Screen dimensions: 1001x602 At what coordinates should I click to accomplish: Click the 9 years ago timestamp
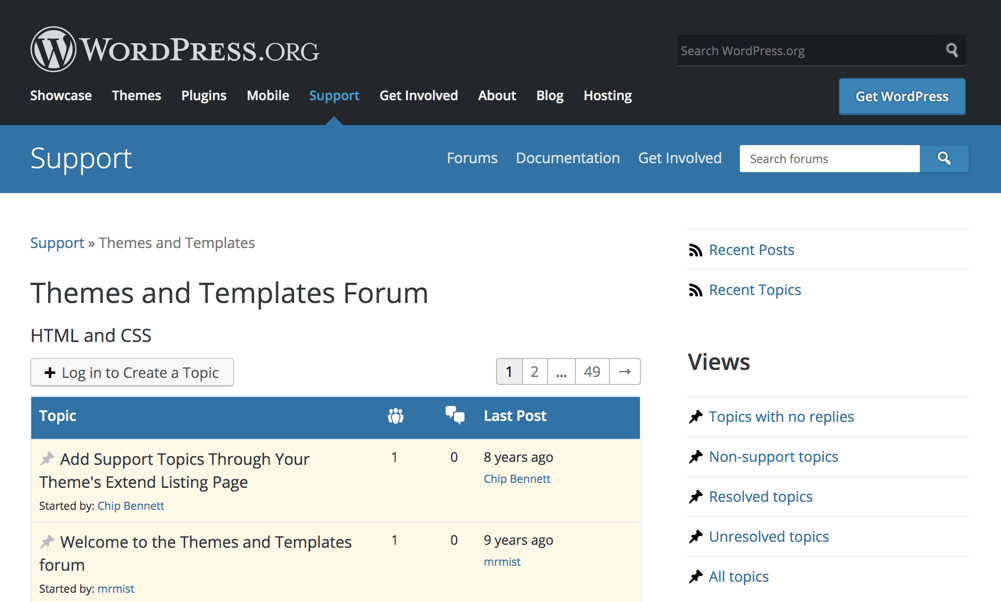(518, 541)
